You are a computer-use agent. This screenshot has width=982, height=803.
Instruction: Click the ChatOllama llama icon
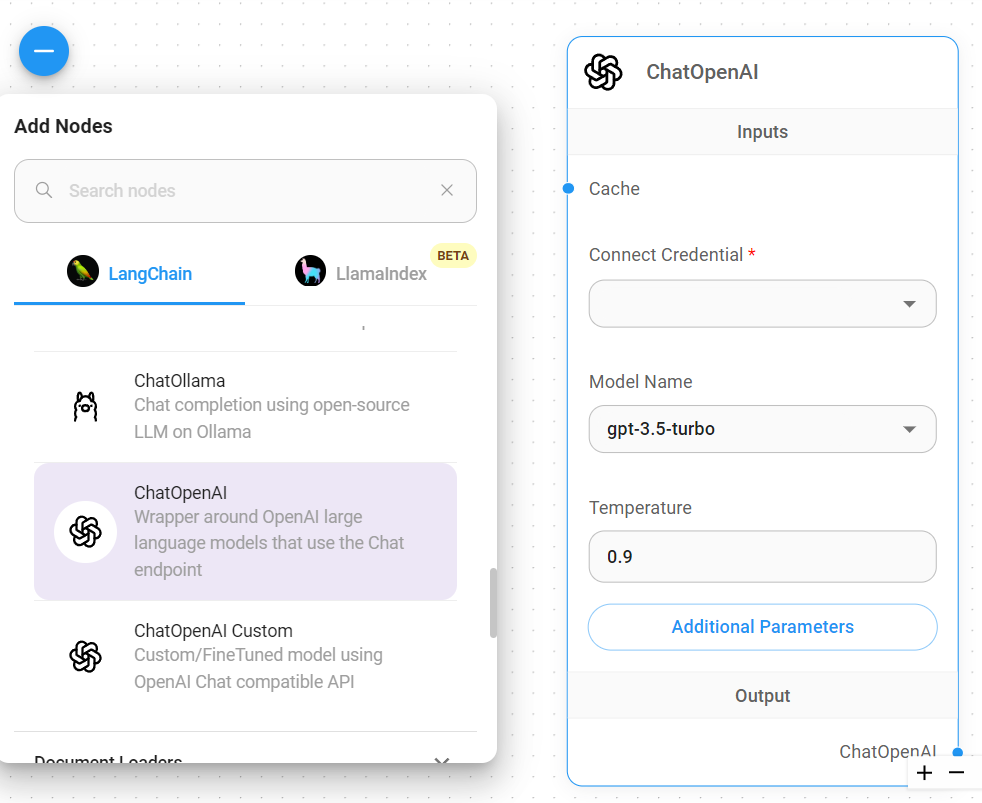tap(86, 406)
